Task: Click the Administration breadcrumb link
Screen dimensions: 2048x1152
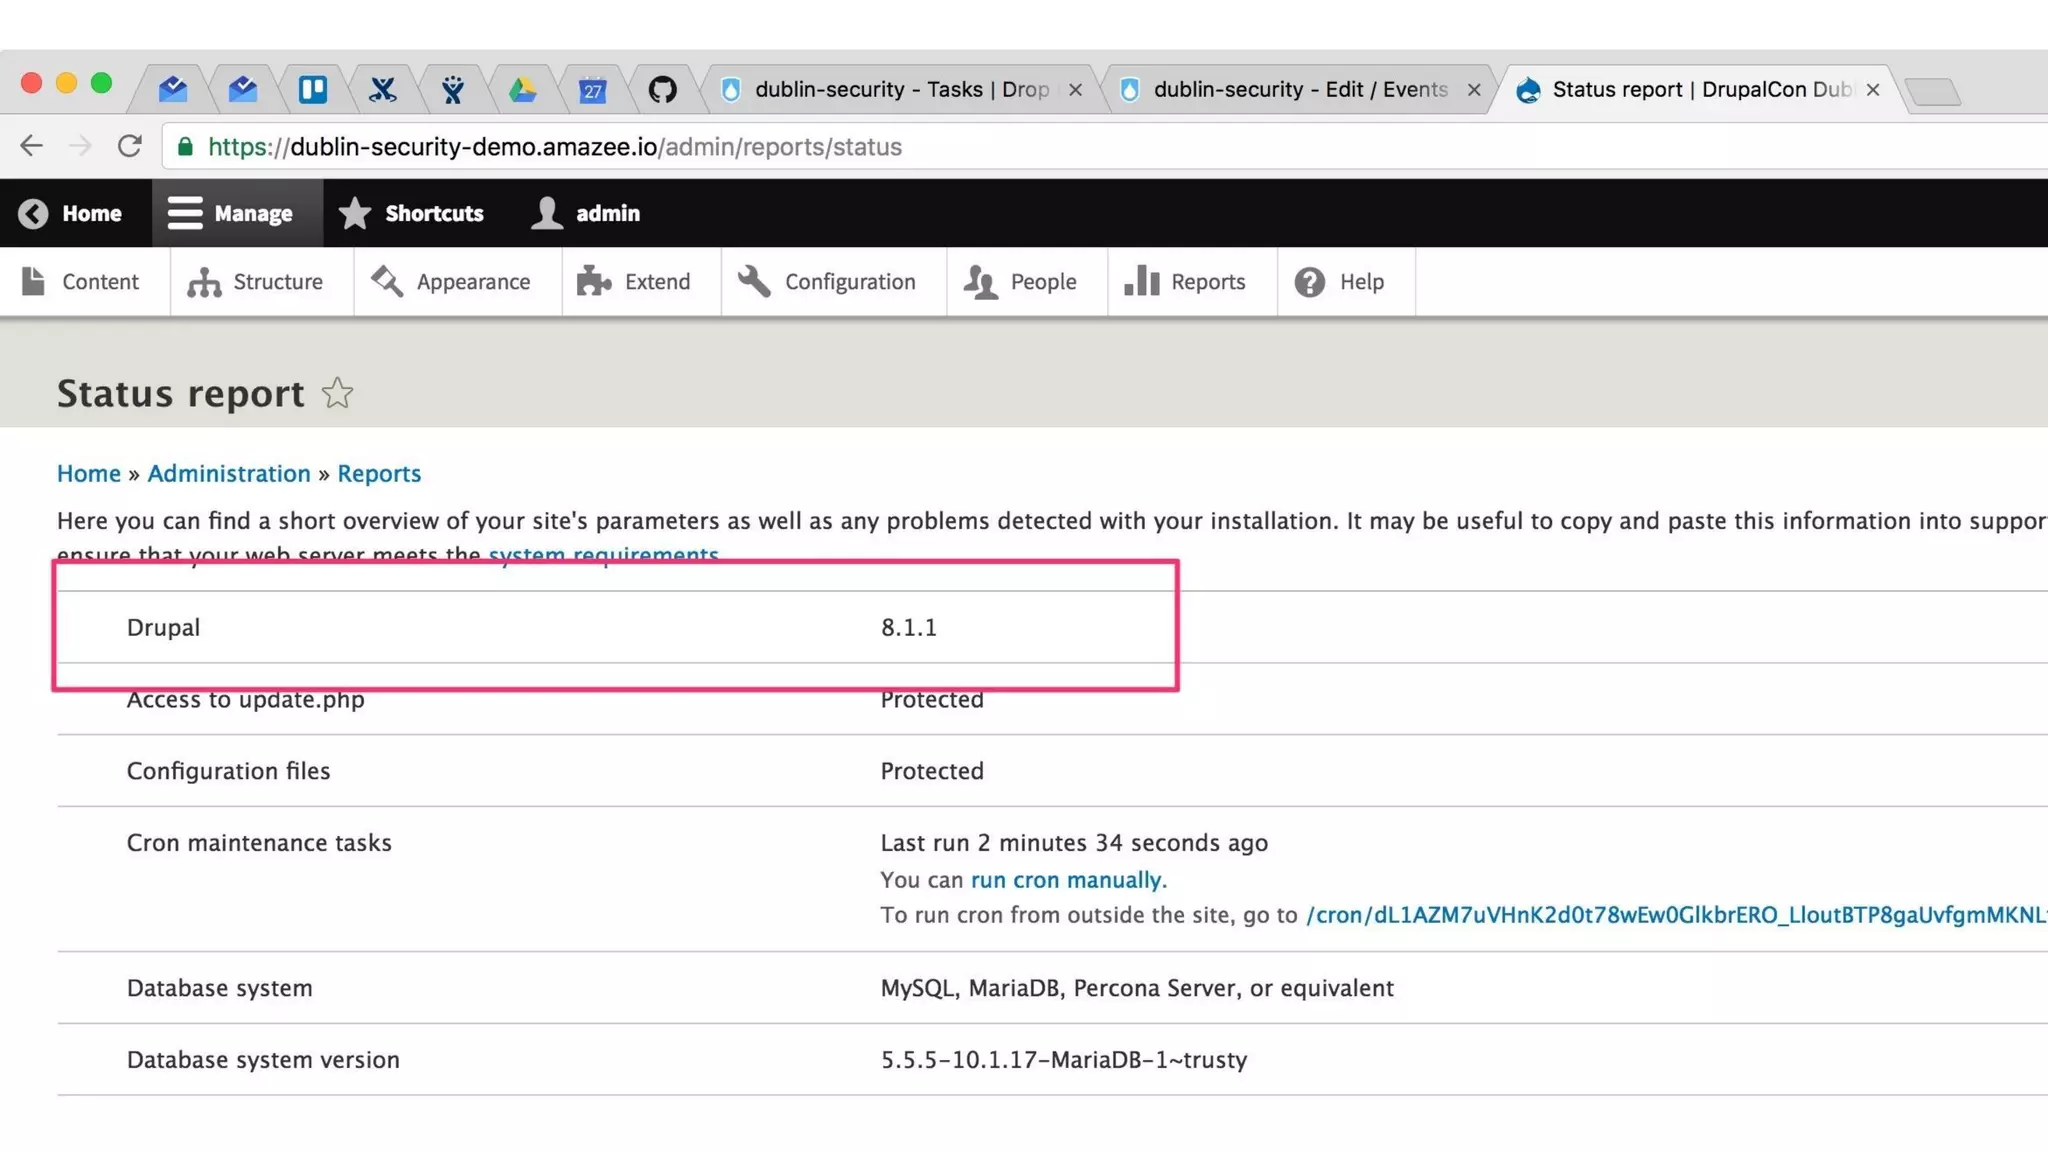Action: [x=229, y=474]
